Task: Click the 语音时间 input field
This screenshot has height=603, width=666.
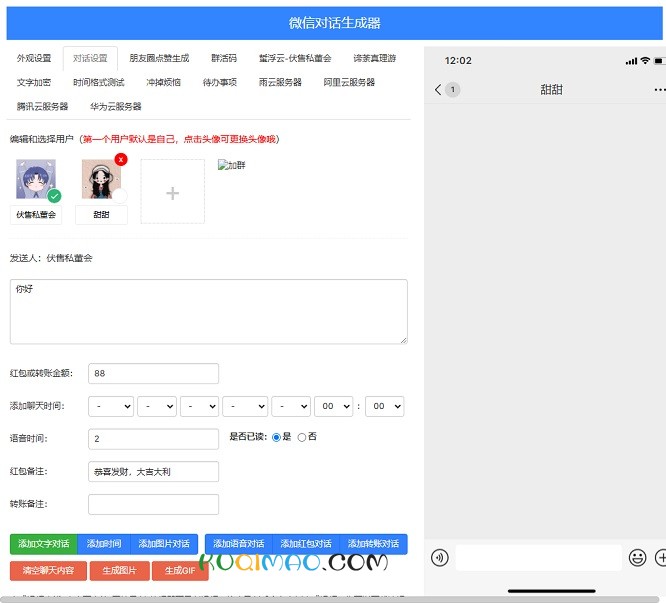Action: coord(153,439)
